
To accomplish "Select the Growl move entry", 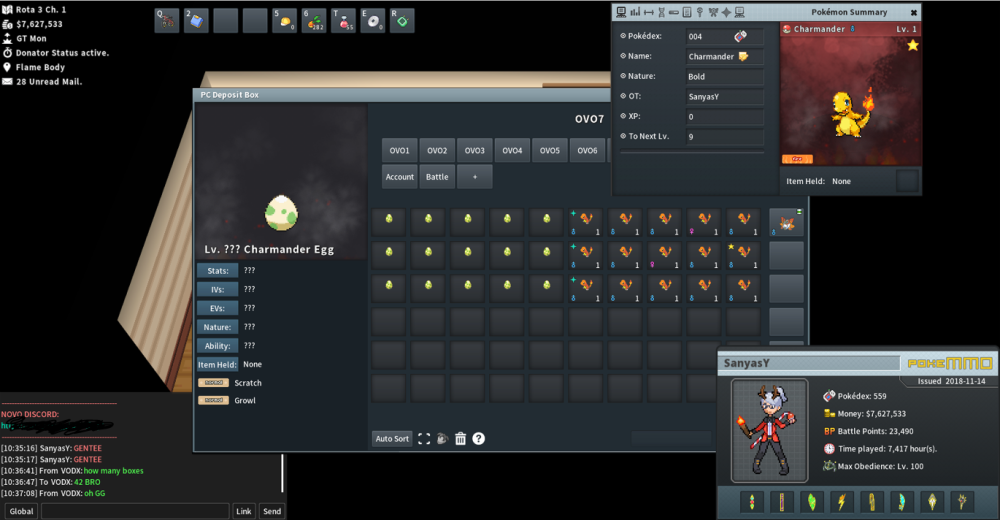I will pyautogui.click(x=227, y=401).
